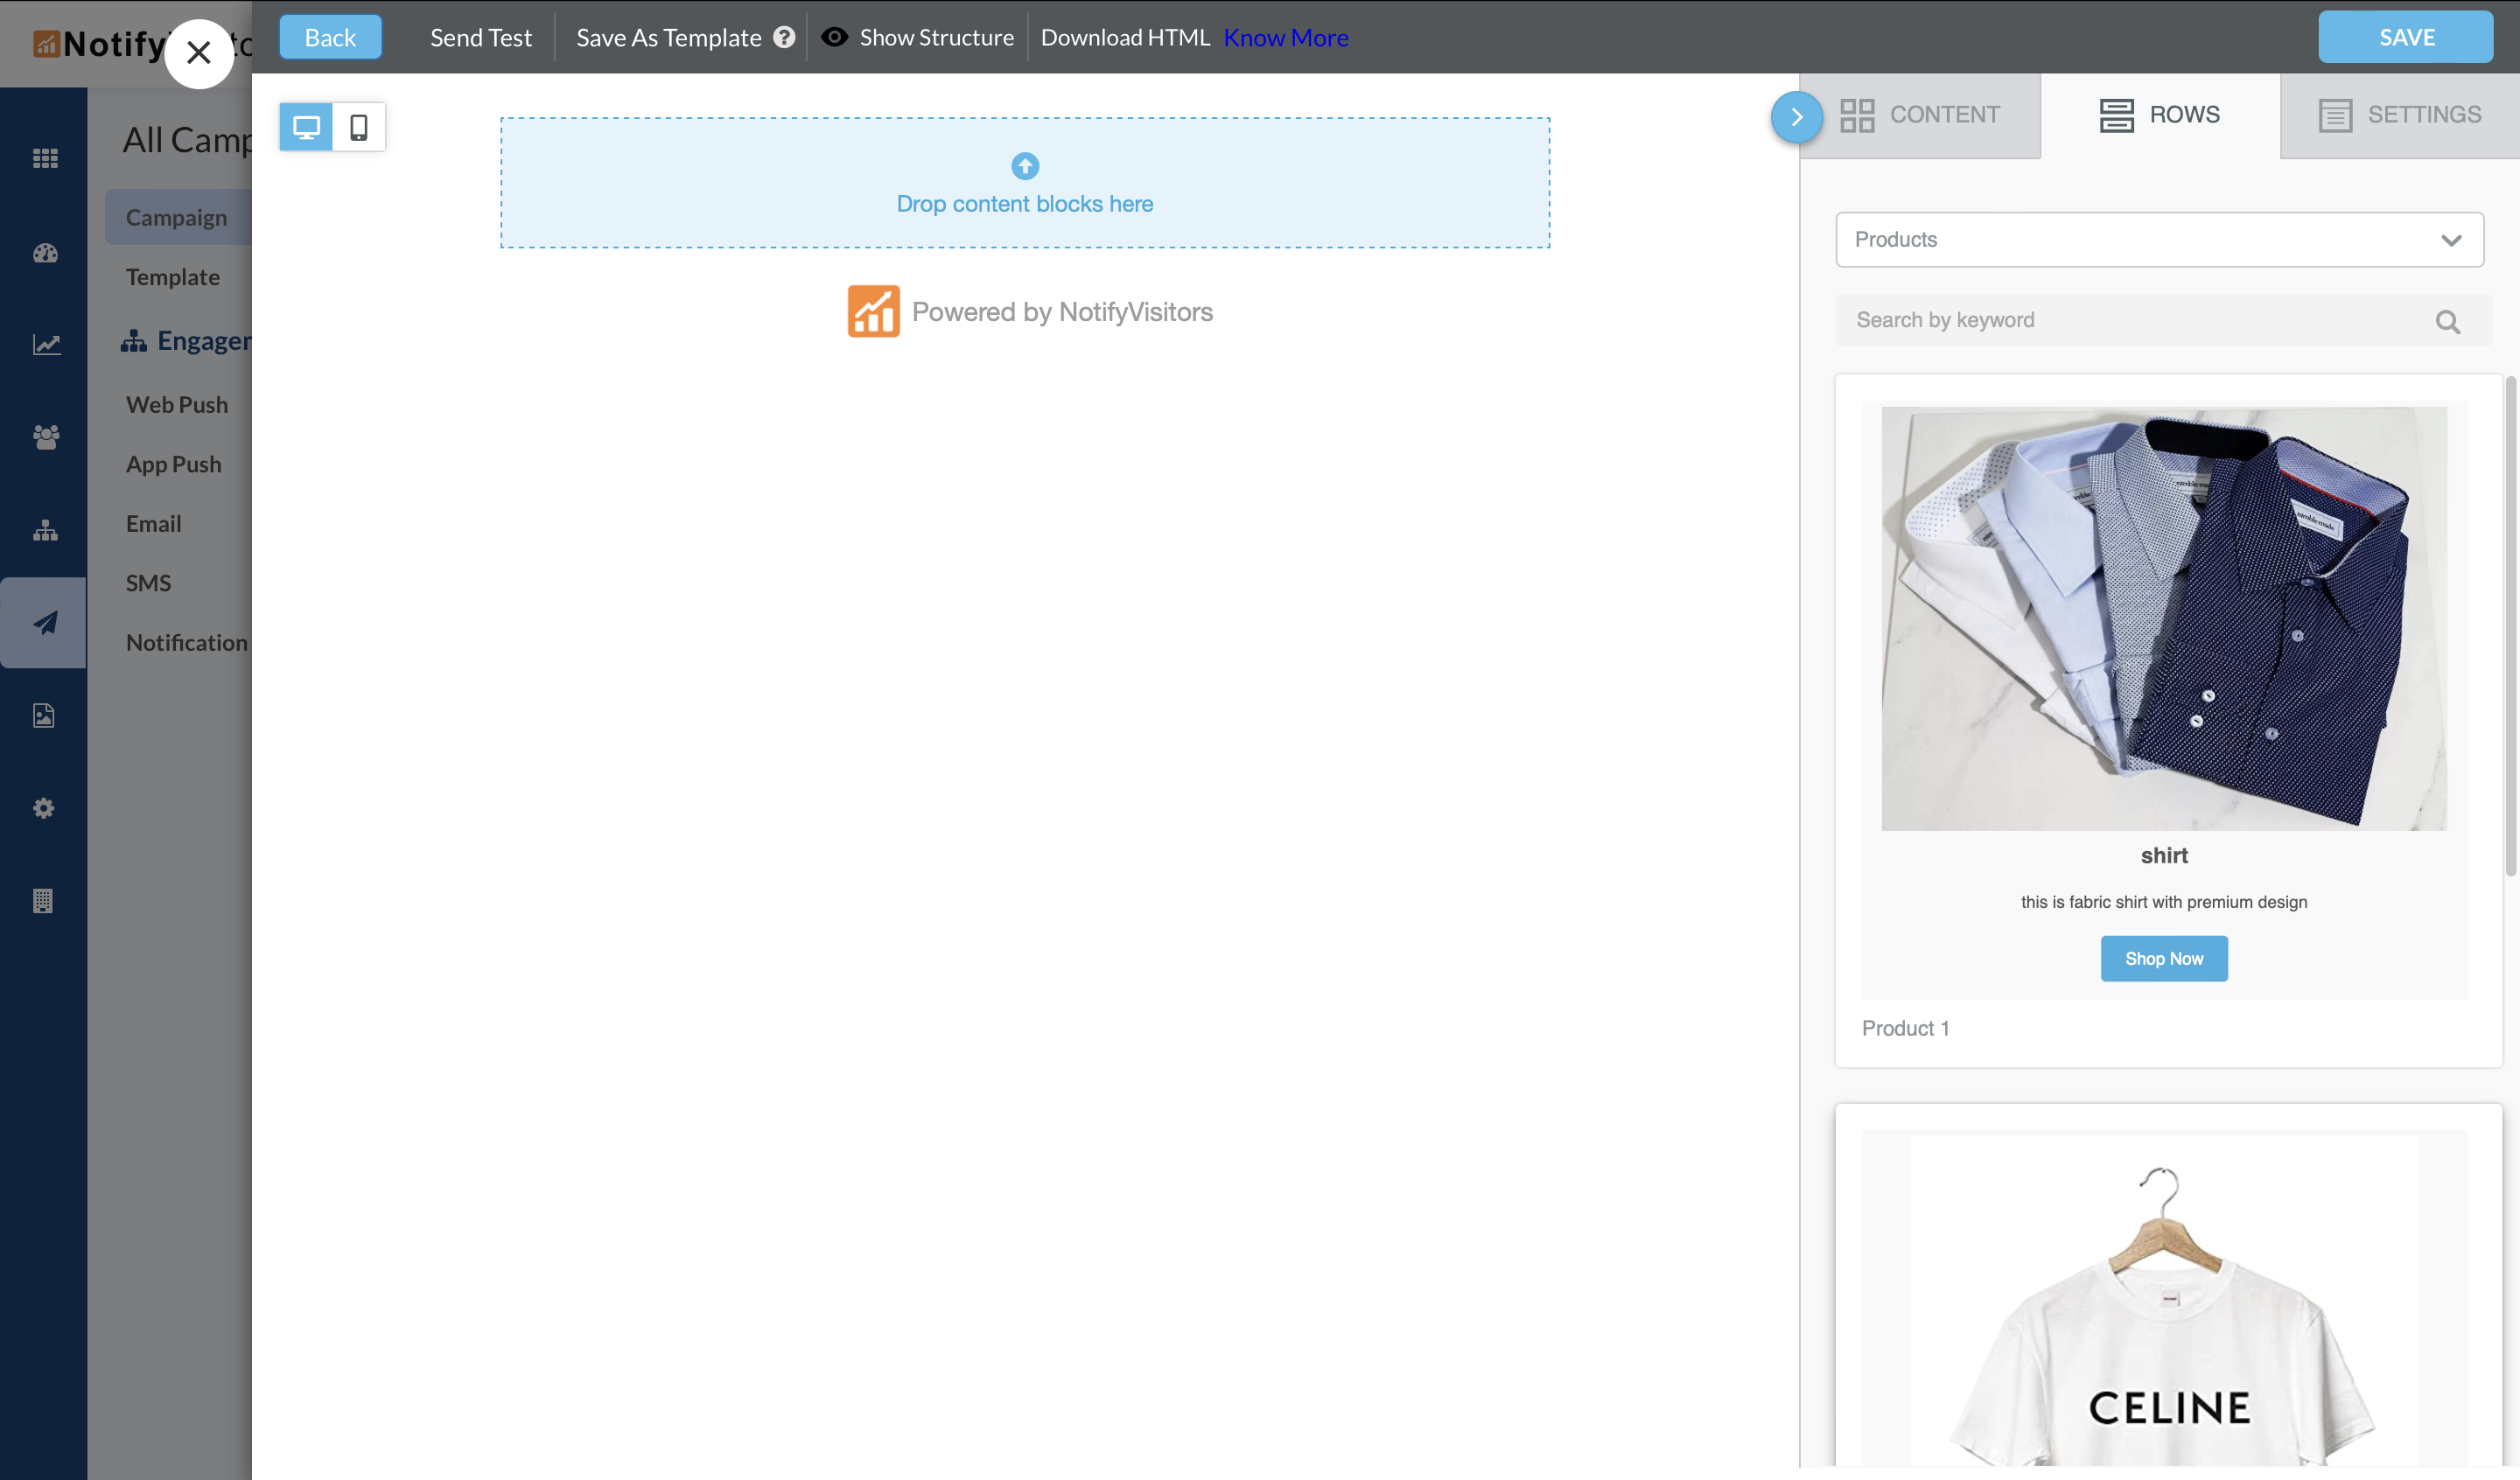2520x1480 pixels.
Task: Click the Back button
Action: coord(330,37)
